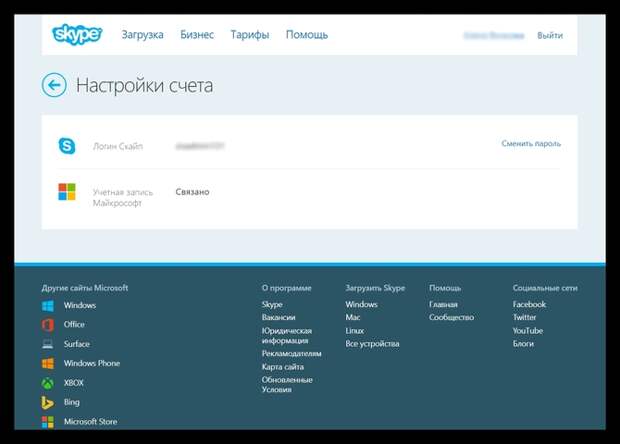Click the Учетная запись Майкрософт label
This screenshot has height=444, width=620.
click(x=123, y=197)
